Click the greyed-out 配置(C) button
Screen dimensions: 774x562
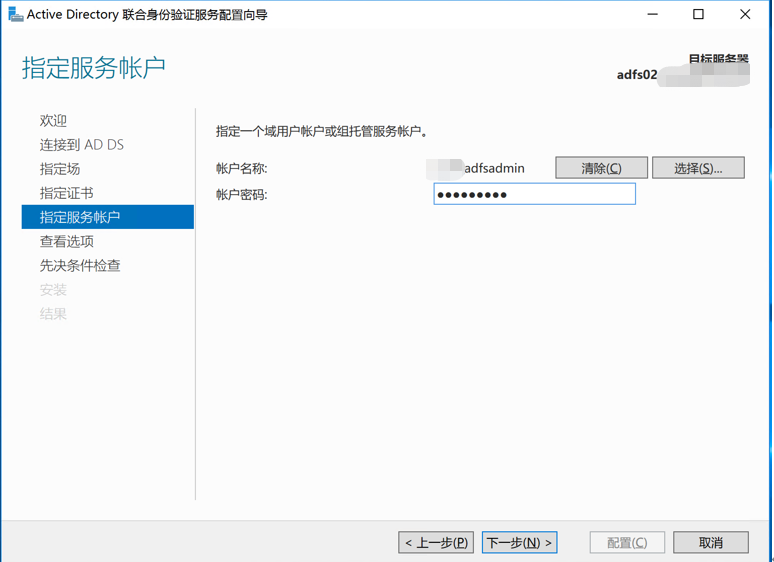[x=627, y=543]
